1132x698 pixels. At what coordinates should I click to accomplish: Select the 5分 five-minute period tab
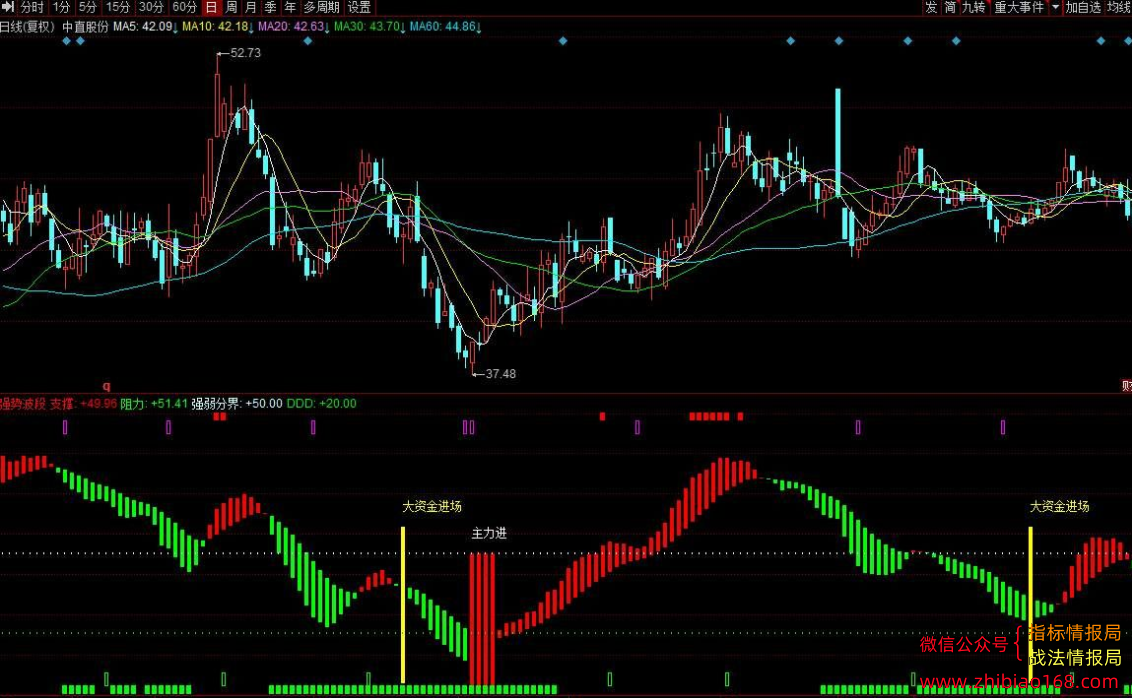[87, 7]
